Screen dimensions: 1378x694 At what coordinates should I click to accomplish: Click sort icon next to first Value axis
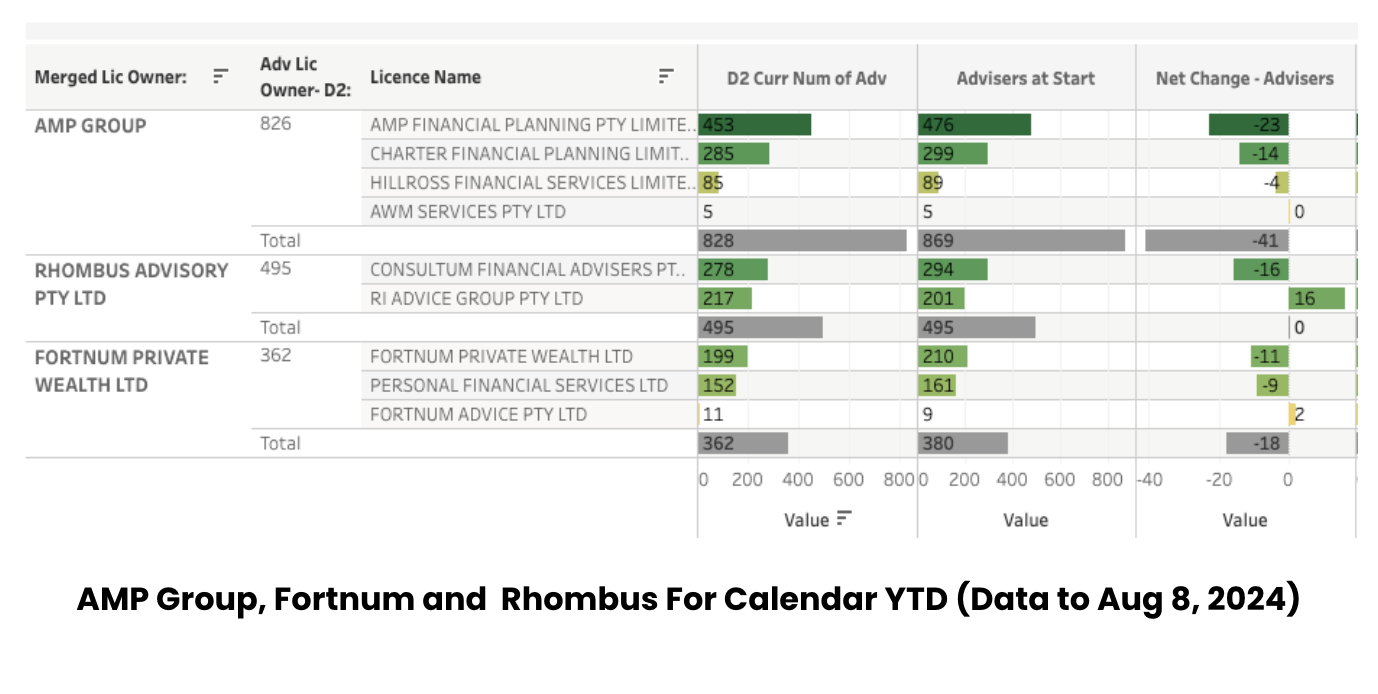tap(845, 518)
